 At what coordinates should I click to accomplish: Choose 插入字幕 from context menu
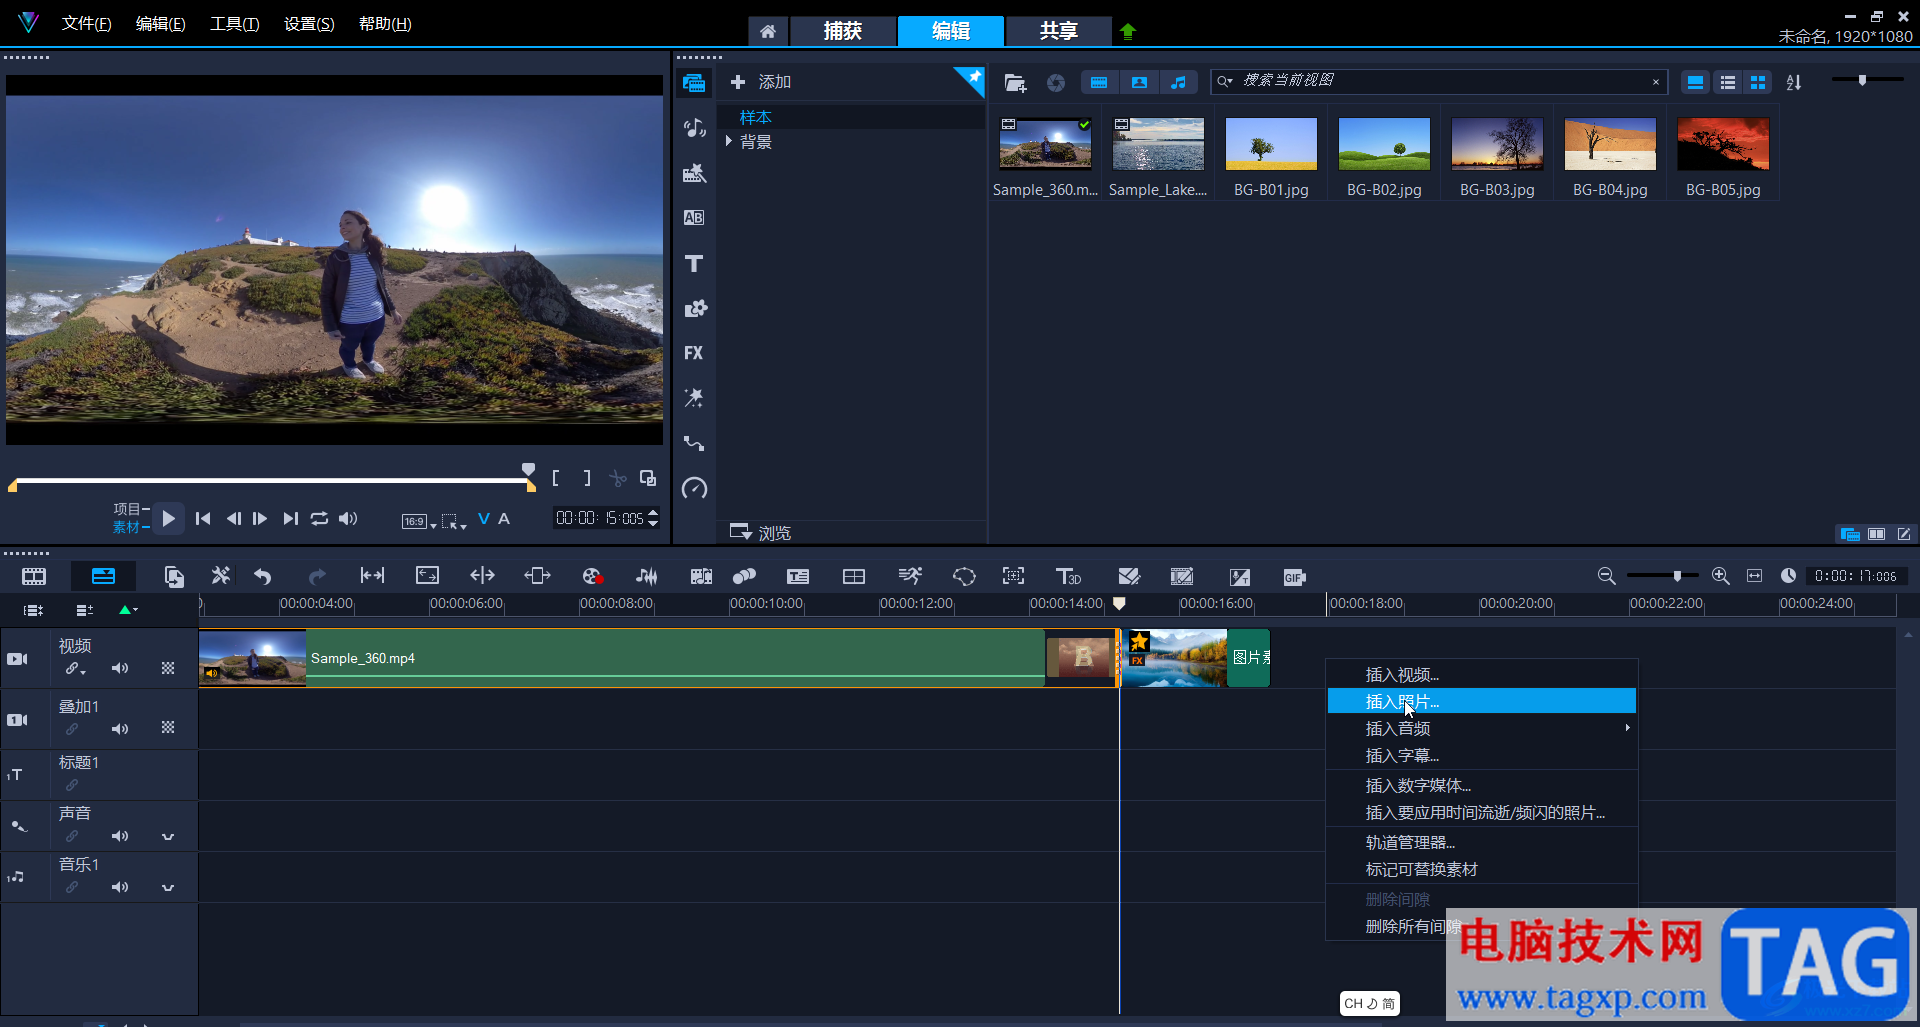coord(1482,755)
